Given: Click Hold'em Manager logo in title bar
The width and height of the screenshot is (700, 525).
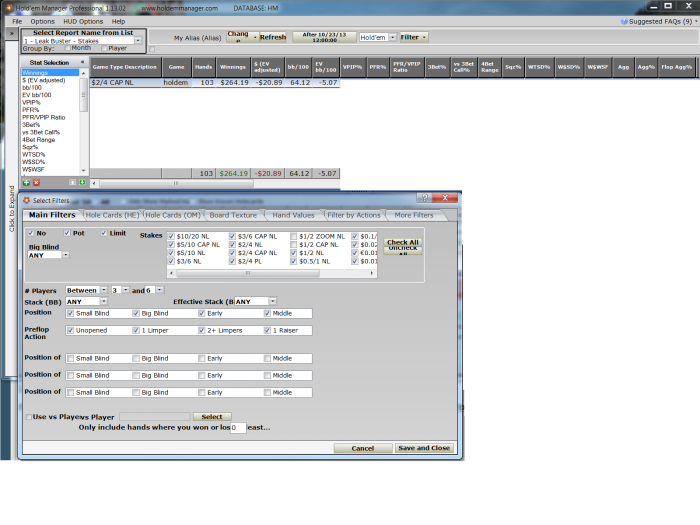Looking at the screenshot, I should (x=9, y=8).
